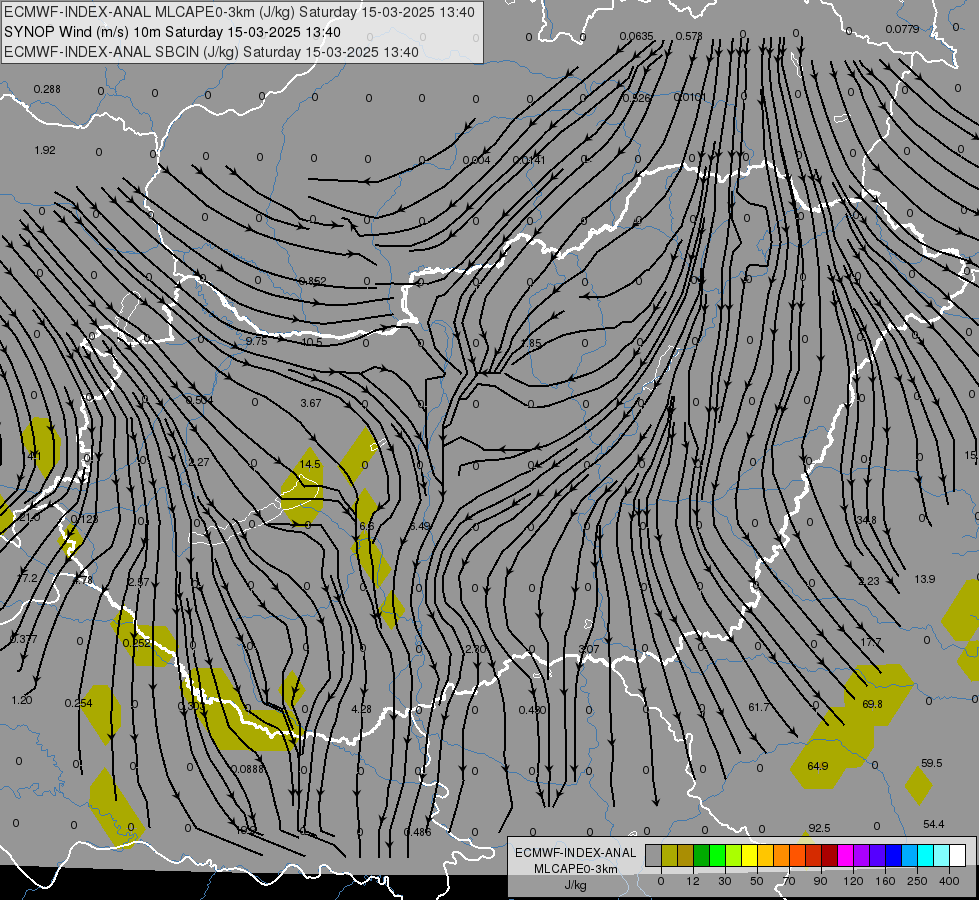This screenshot has width=979, height=900.
Task: Click the map value 0.0635
Action: pyautogui.click(x=636, y=36)
